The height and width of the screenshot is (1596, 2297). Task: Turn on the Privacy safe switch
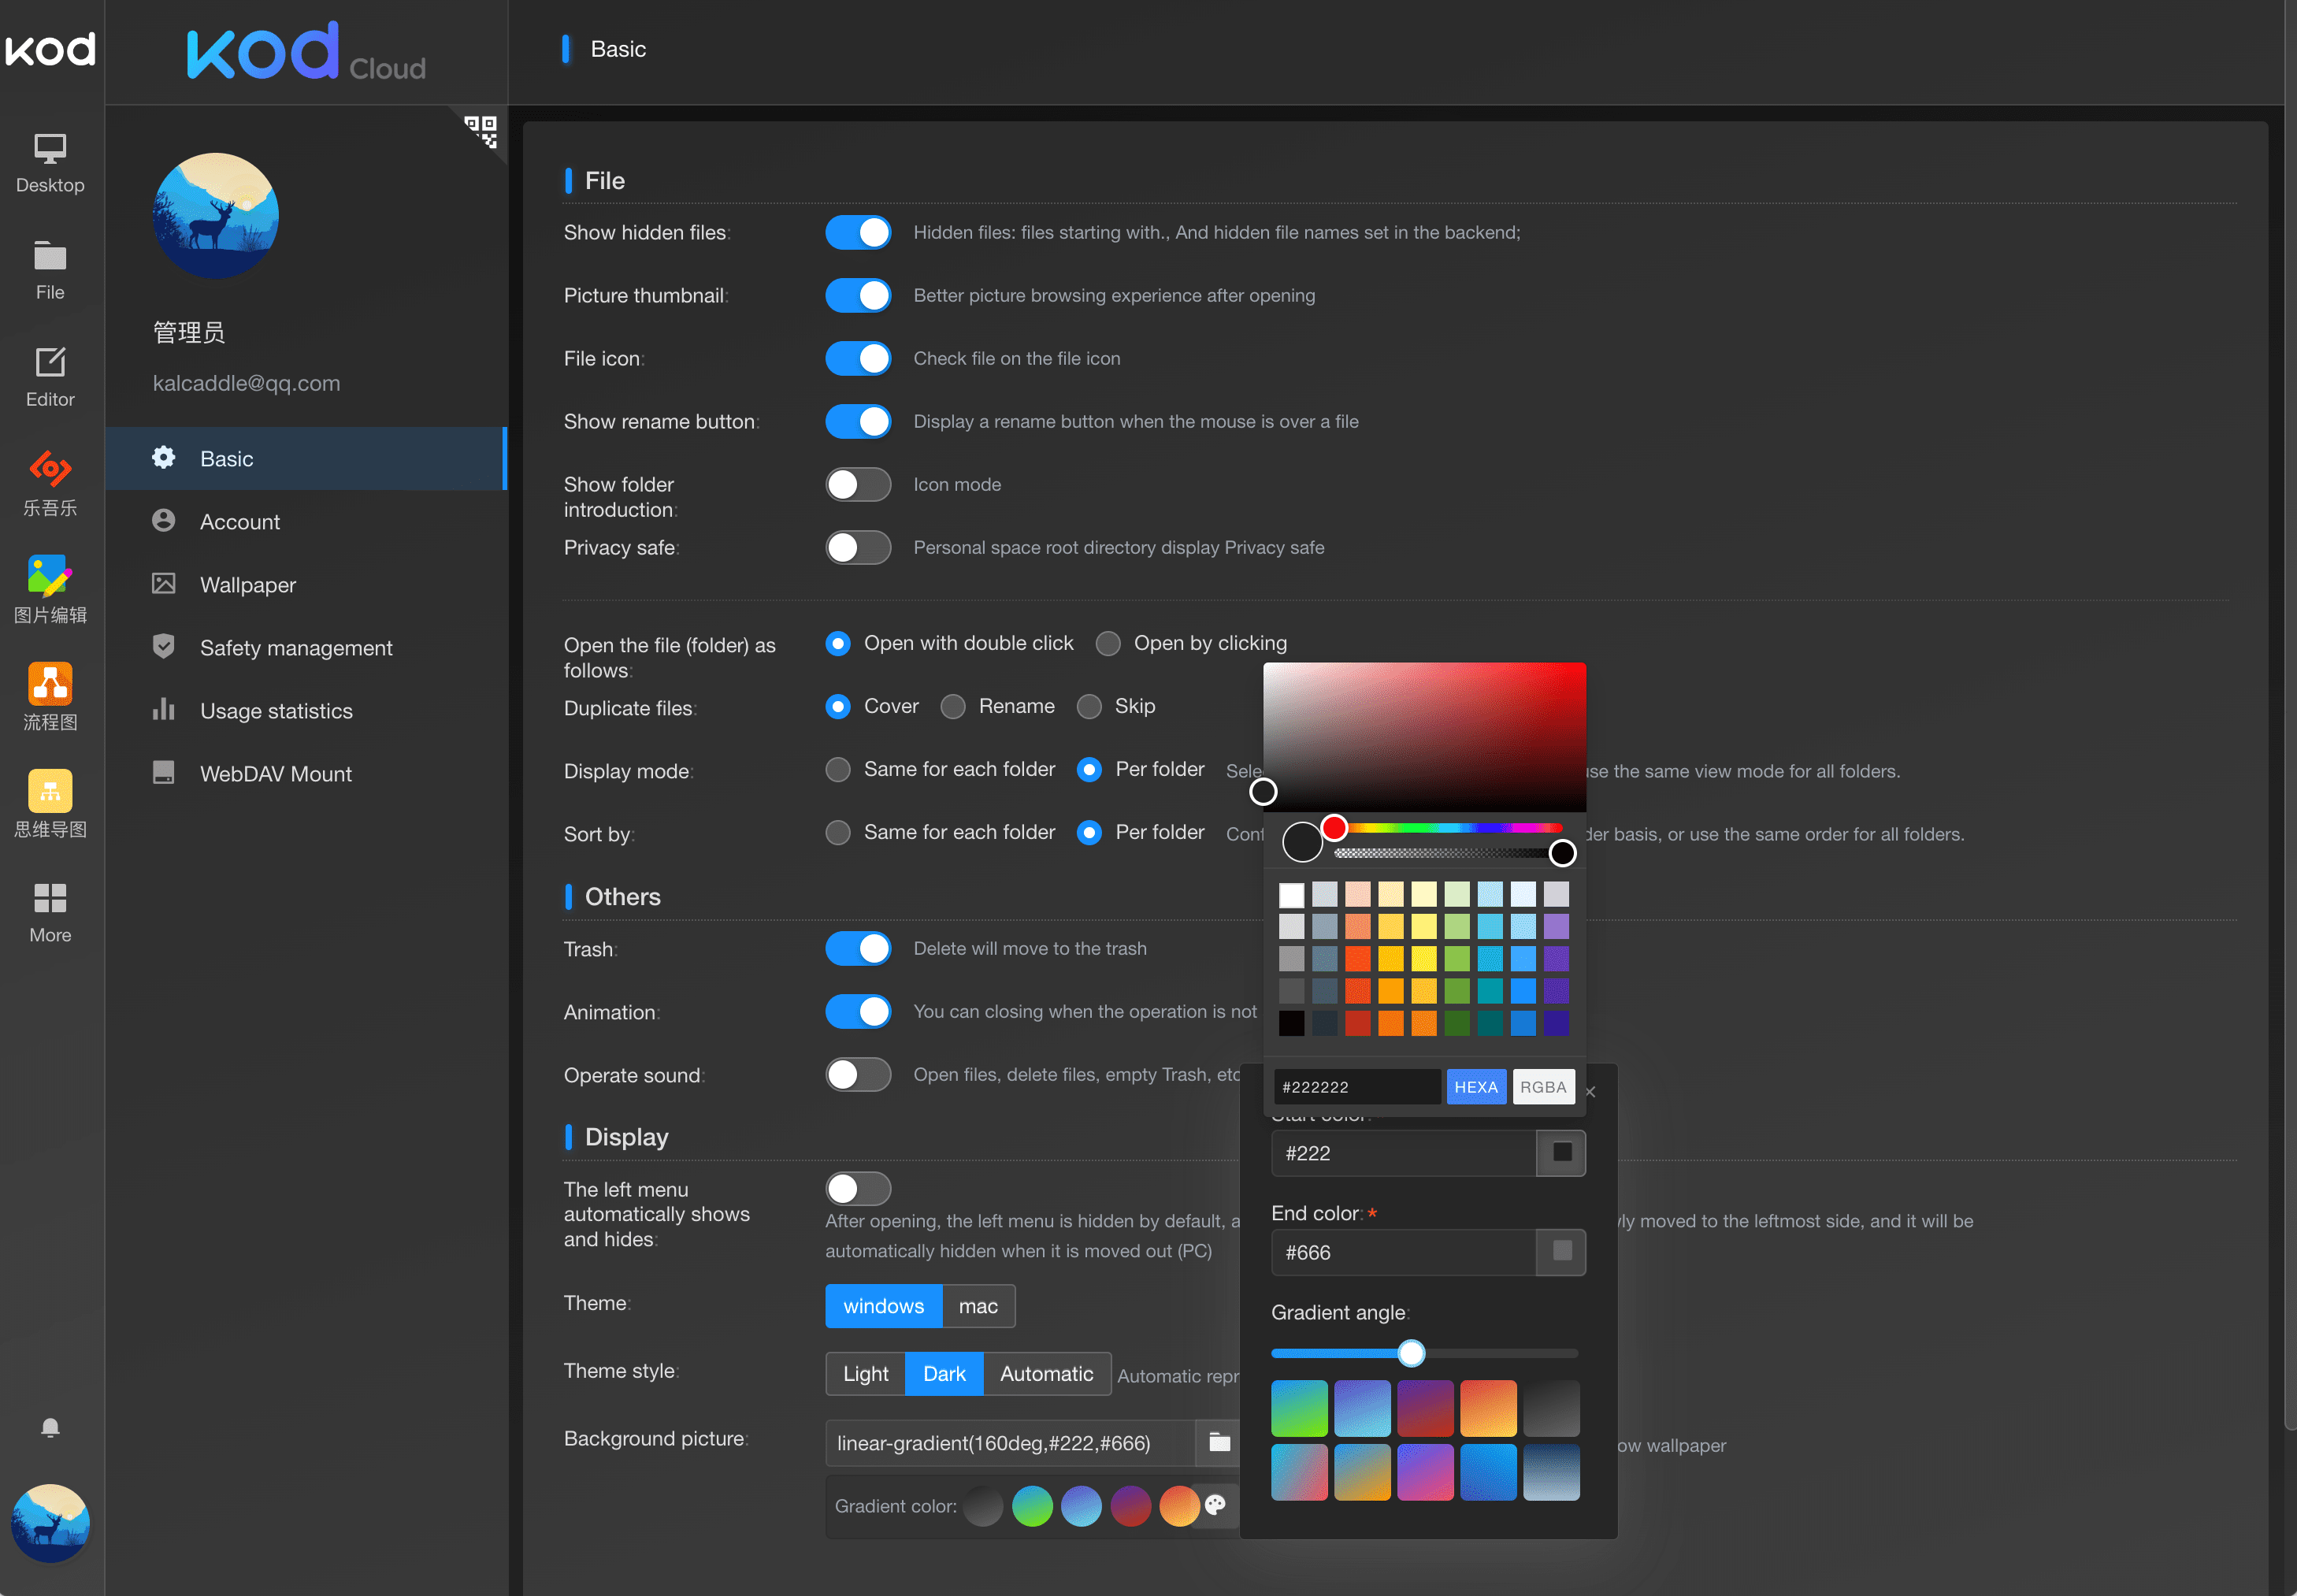tap(858, 547)
